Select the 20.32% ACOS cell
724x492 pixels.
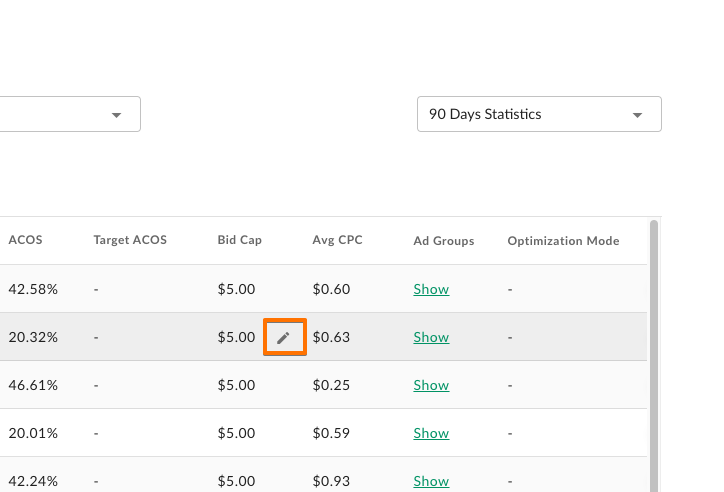tap(33, 337)
